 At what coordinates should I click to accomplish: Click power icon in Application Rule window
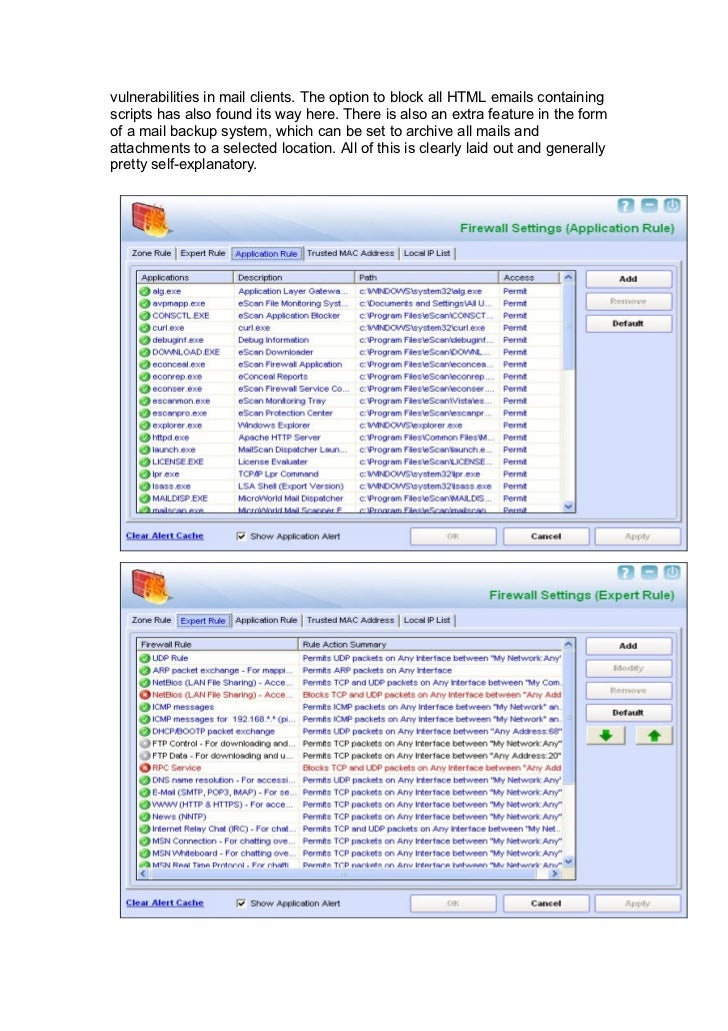(671, 205)
